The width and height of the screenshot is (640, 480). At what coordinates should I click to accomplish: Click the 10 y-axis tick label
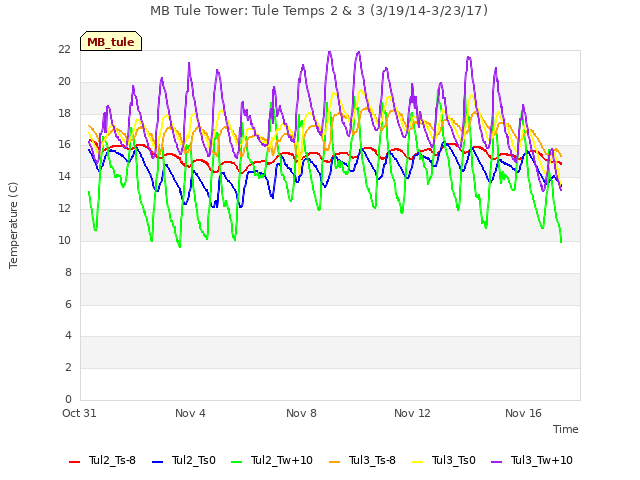64,240
